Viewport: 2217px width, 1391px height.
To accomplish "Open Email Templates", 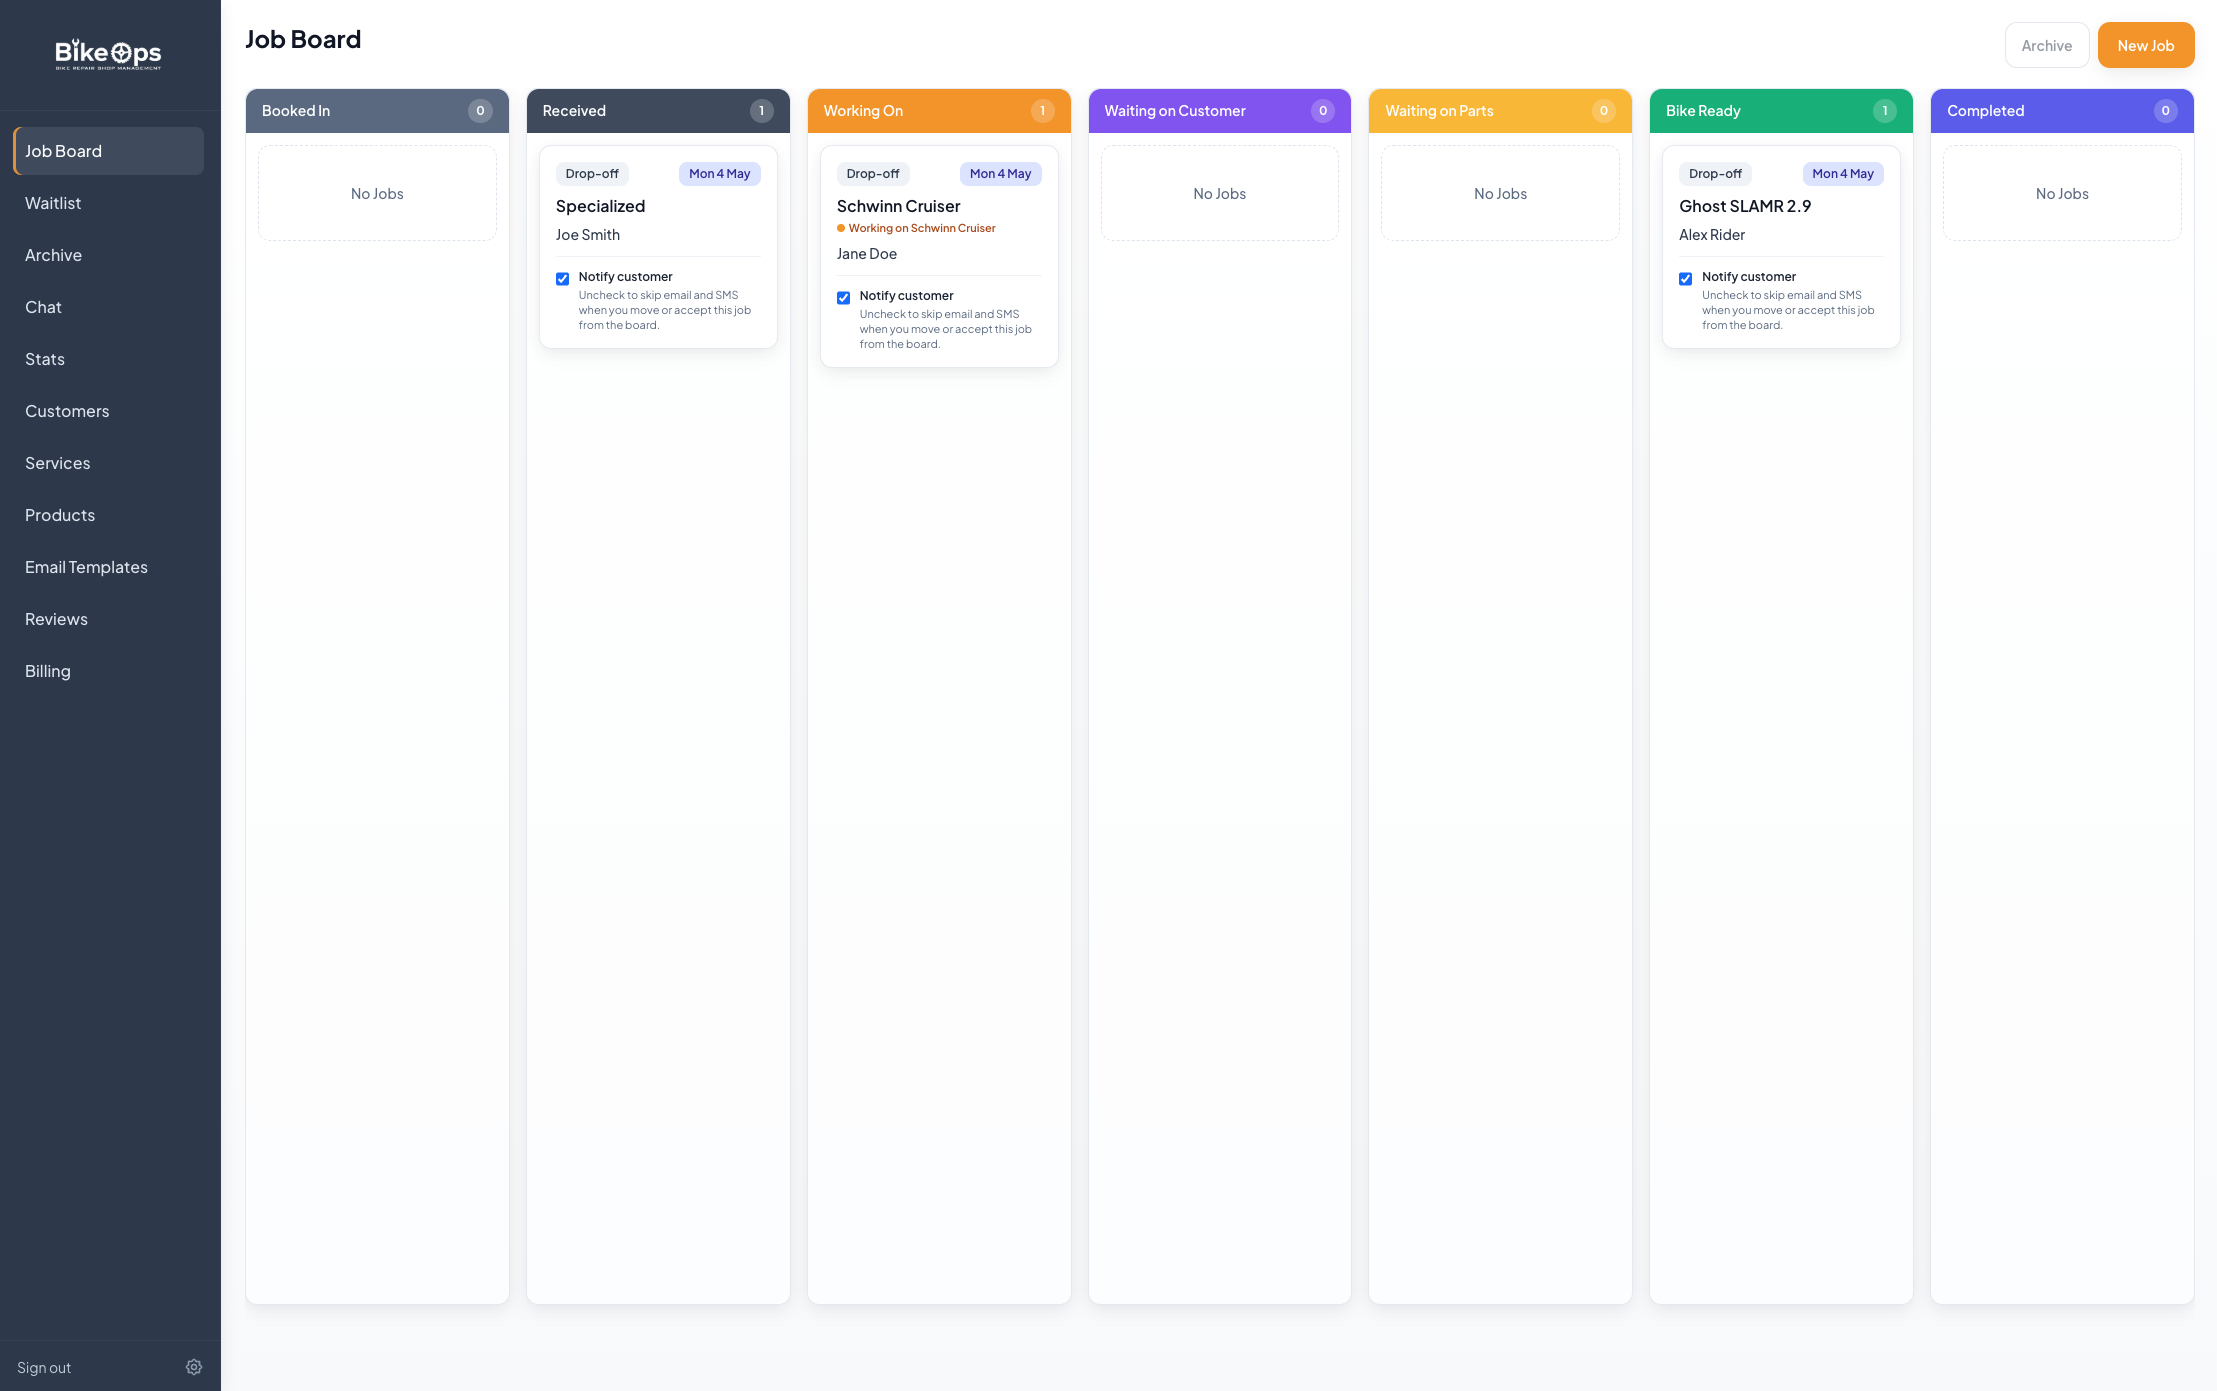I will point(108,567).
